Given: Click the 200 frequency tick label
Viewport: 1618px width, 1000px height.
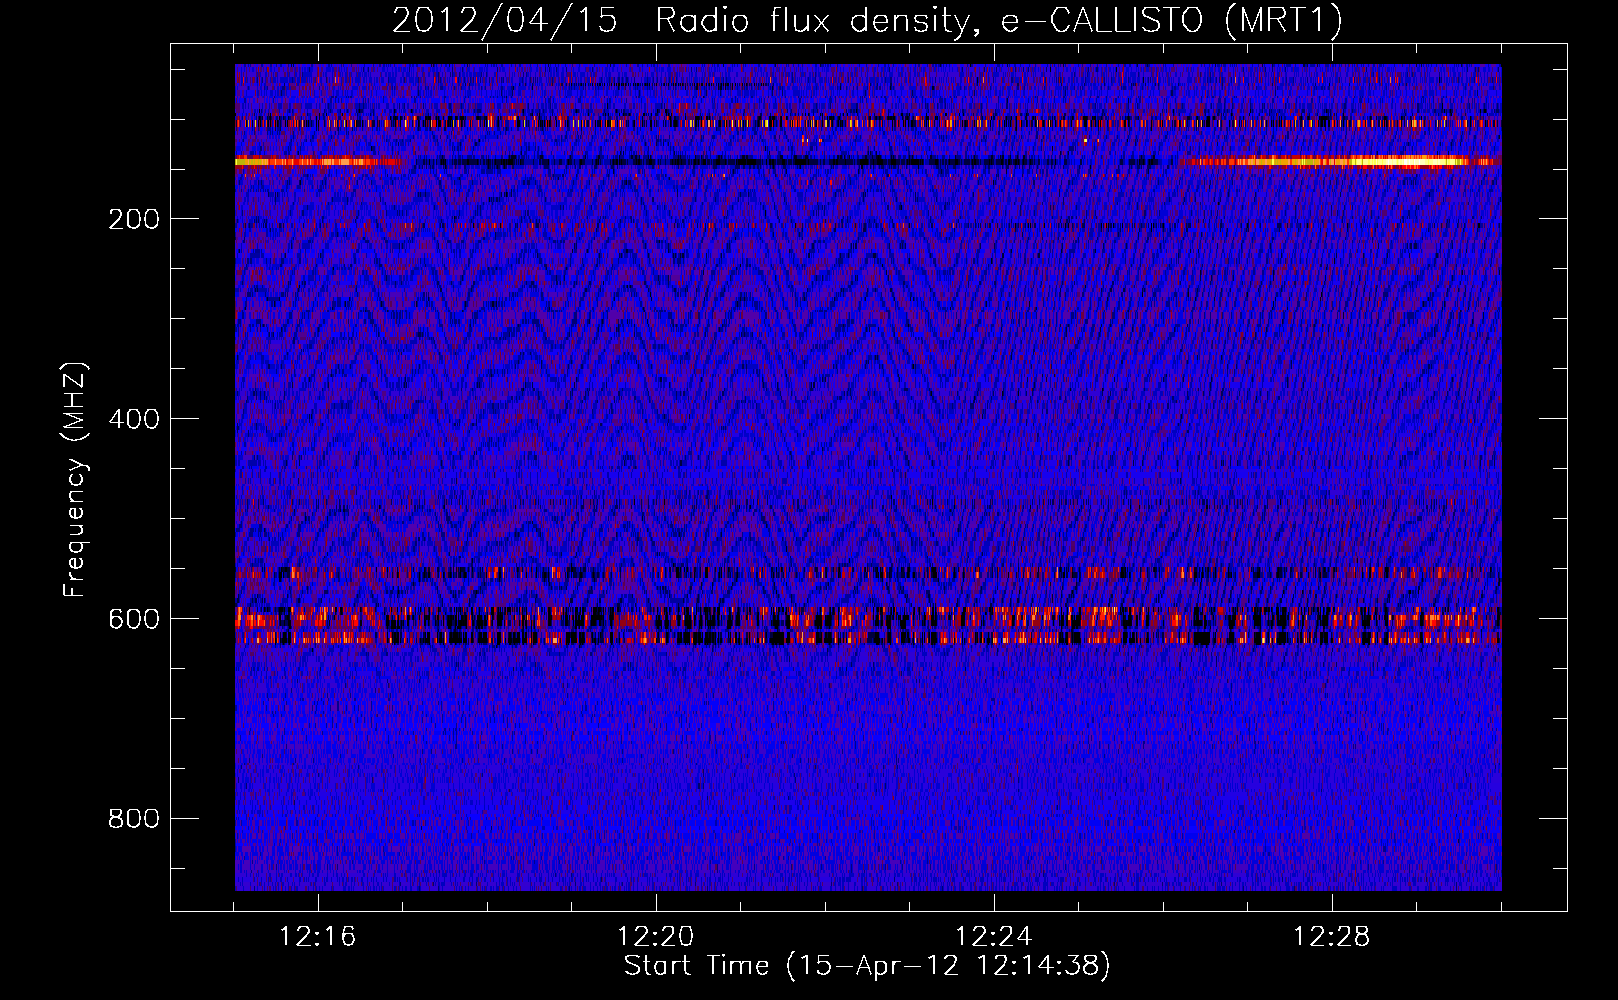Looking at the screenshot, I should pyautogui.click(x=134, y=219).
